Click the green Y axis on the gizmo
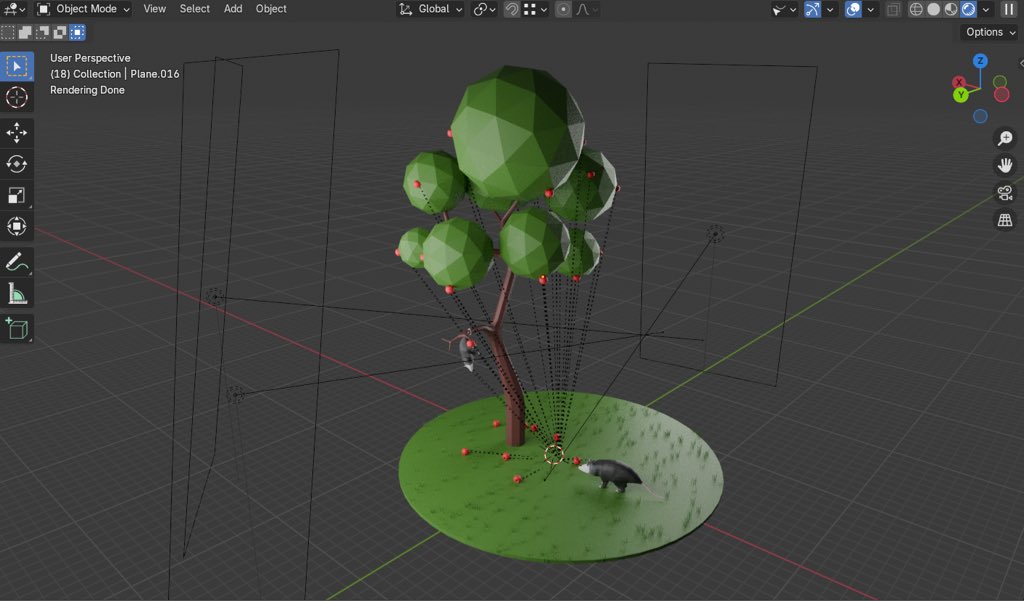The image size is (1024, 601). [x=960, y=95]
